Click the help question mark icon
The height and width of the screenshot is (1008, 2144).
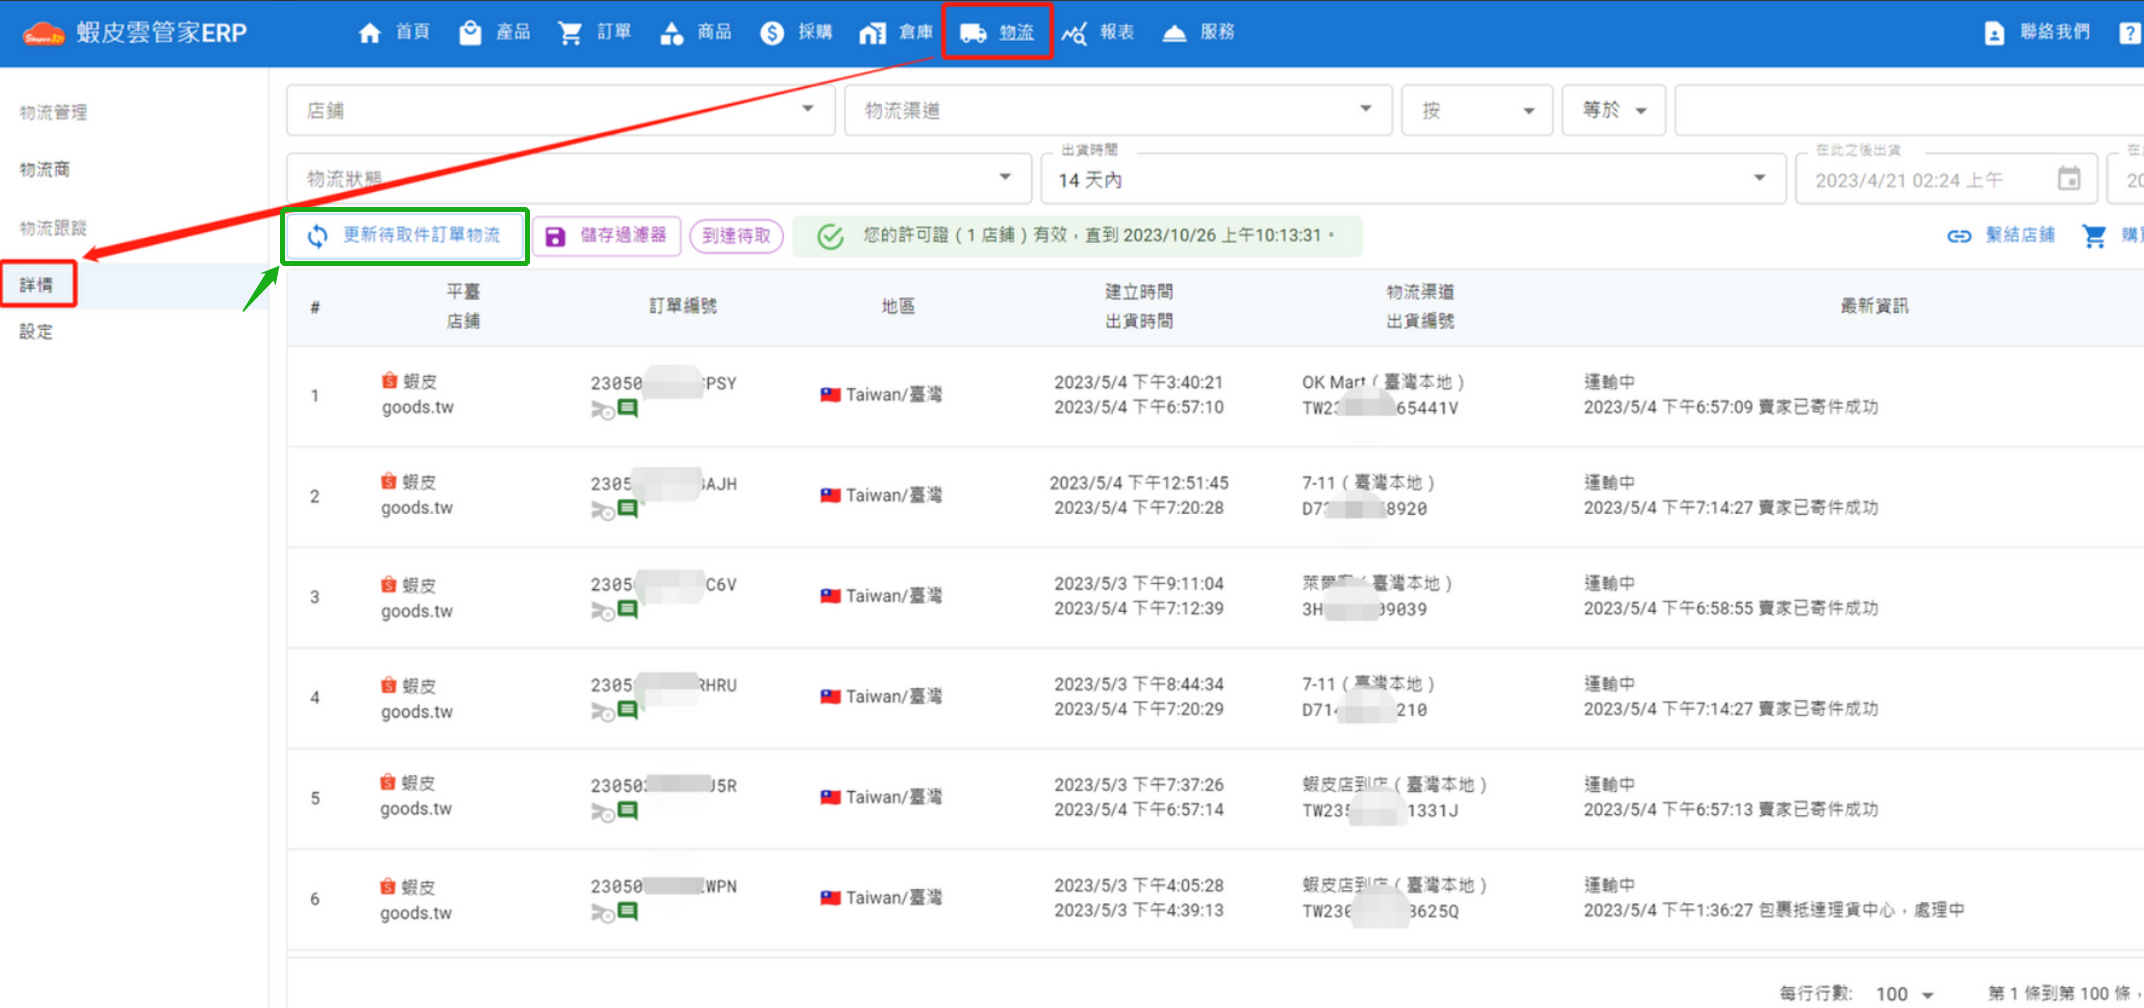(x=2130, y=33)
